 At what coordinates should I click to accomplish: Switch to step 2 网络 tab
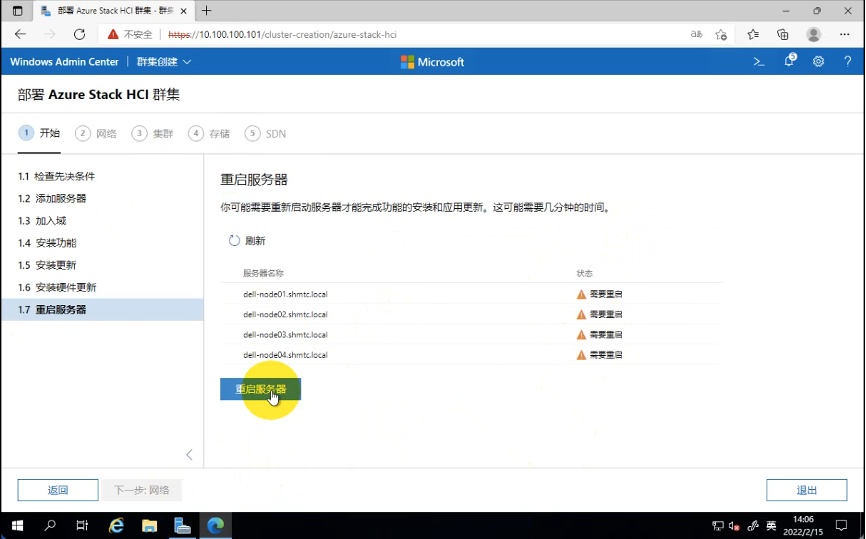click(96, 134)
